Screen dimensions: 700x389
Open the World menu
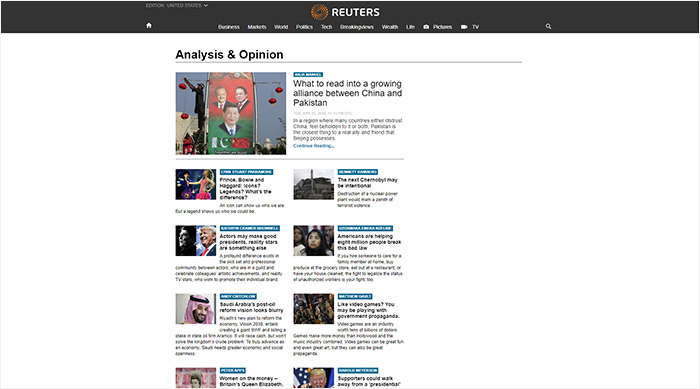pos(281,27)
